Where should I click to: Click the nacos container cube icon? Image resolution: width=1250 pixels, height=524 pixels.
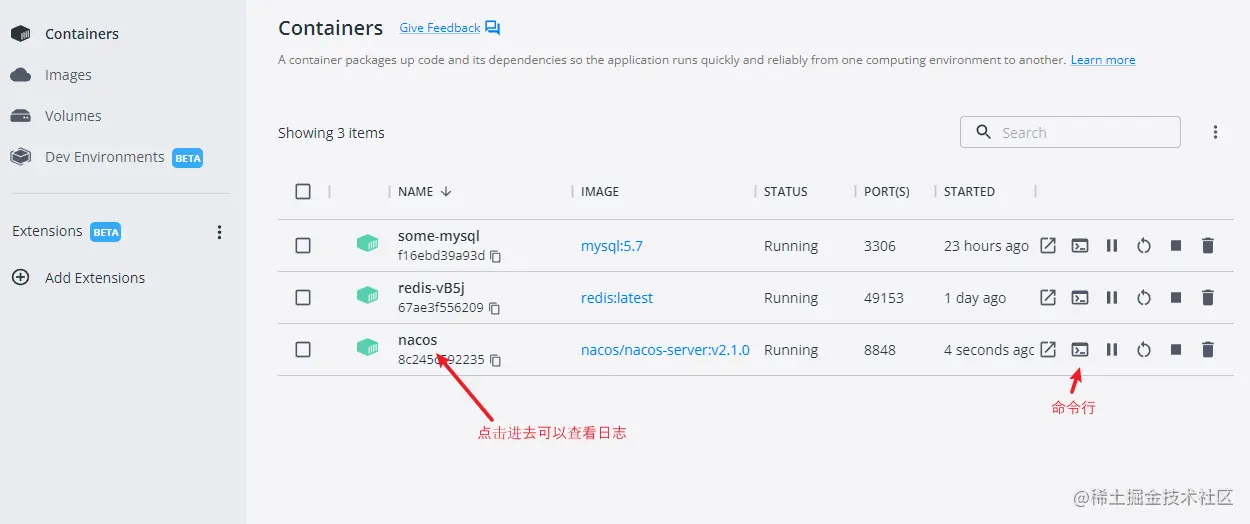(368, 348)
